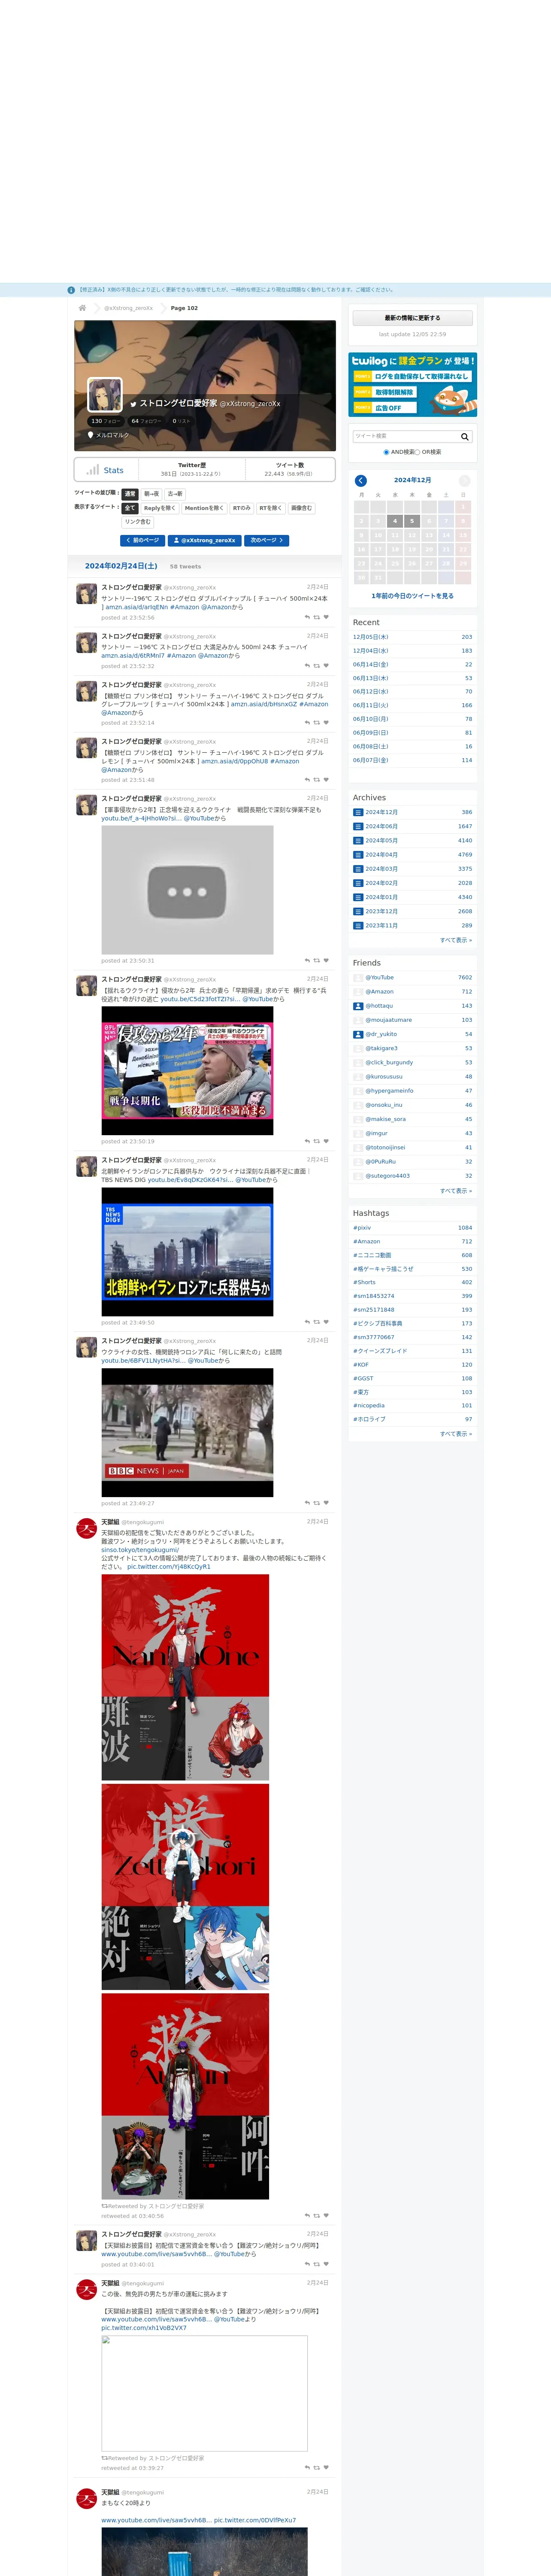Like the 軍事侵攻から2年 tweet
Image resolution: width=551 pixels, height=2576 pixels.
326,960
